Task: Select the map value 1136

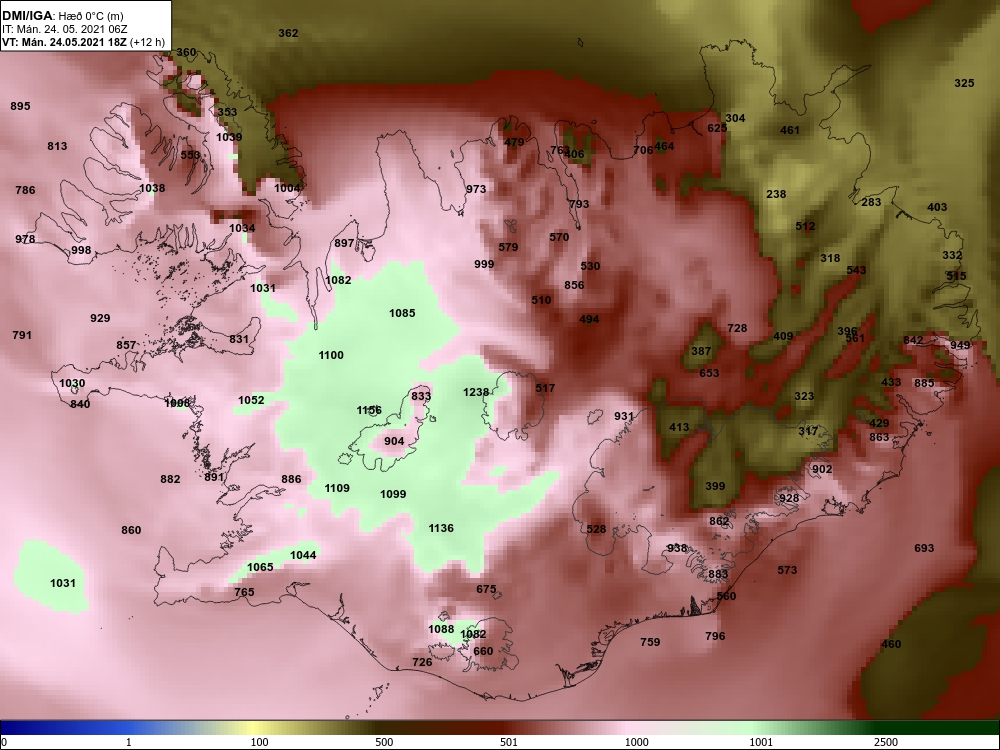Action: pos(441,528)
